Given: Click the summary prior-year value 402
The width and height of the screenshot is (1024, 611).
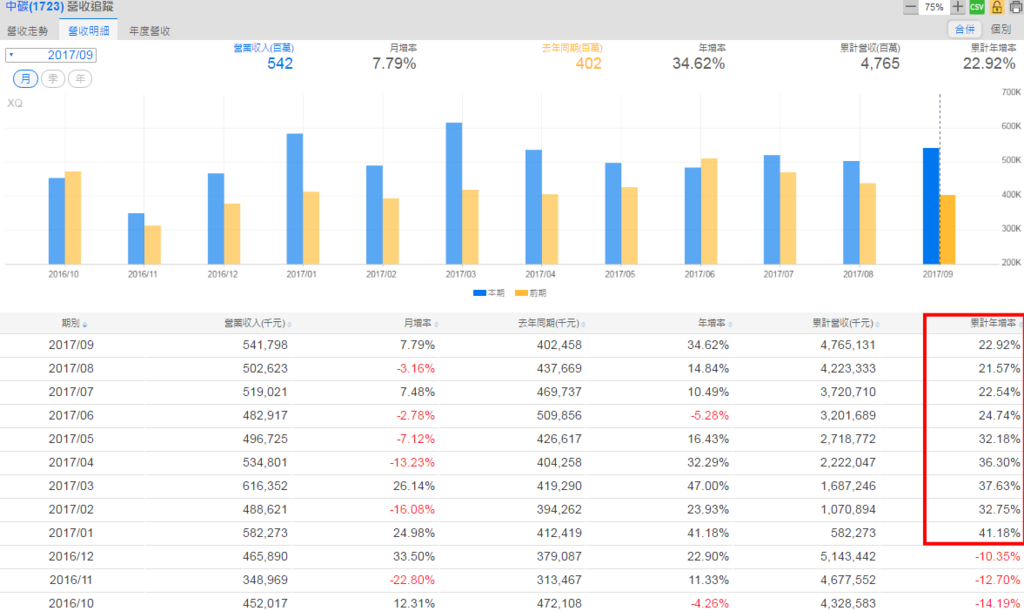Looking at the screenshot, I should (588, 63).
